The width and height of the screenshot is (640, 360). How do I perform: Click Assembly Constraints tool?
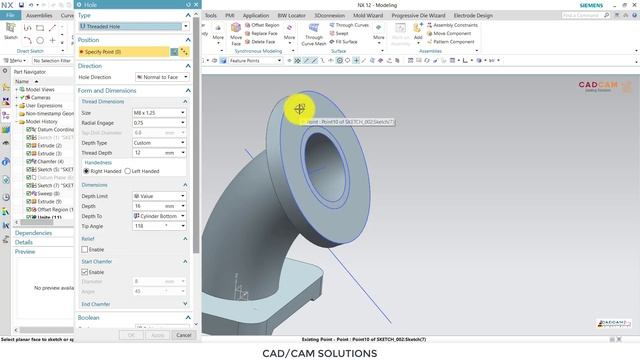[x=452, y=25]
